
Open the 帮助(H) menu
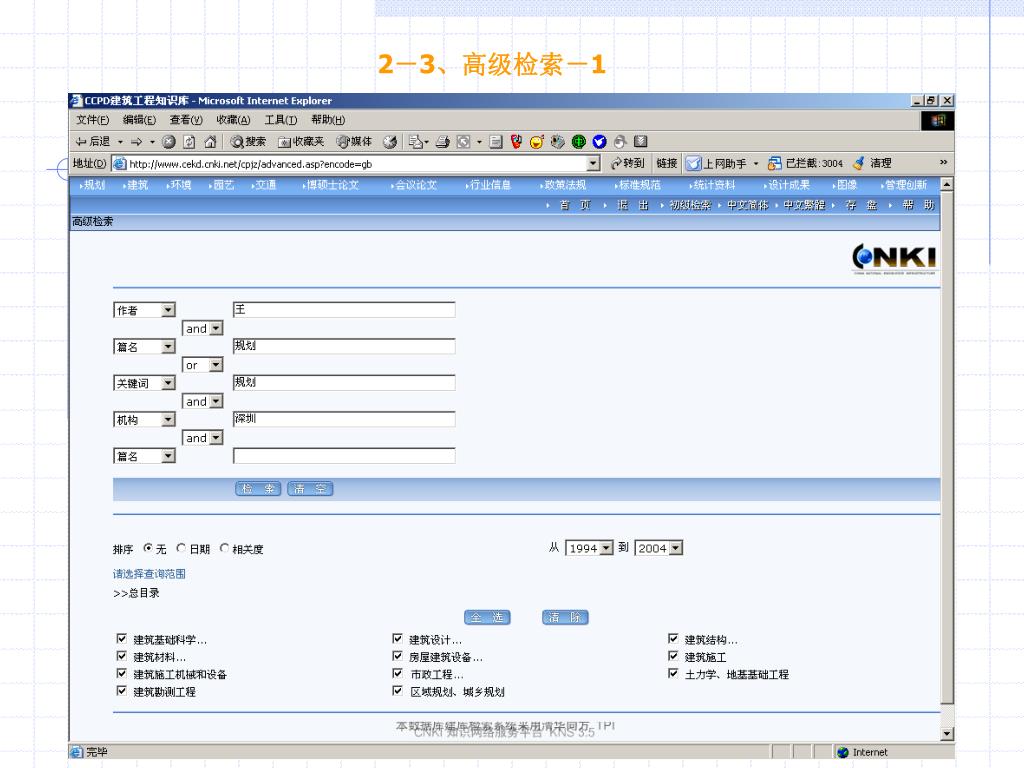click(328, 120)
